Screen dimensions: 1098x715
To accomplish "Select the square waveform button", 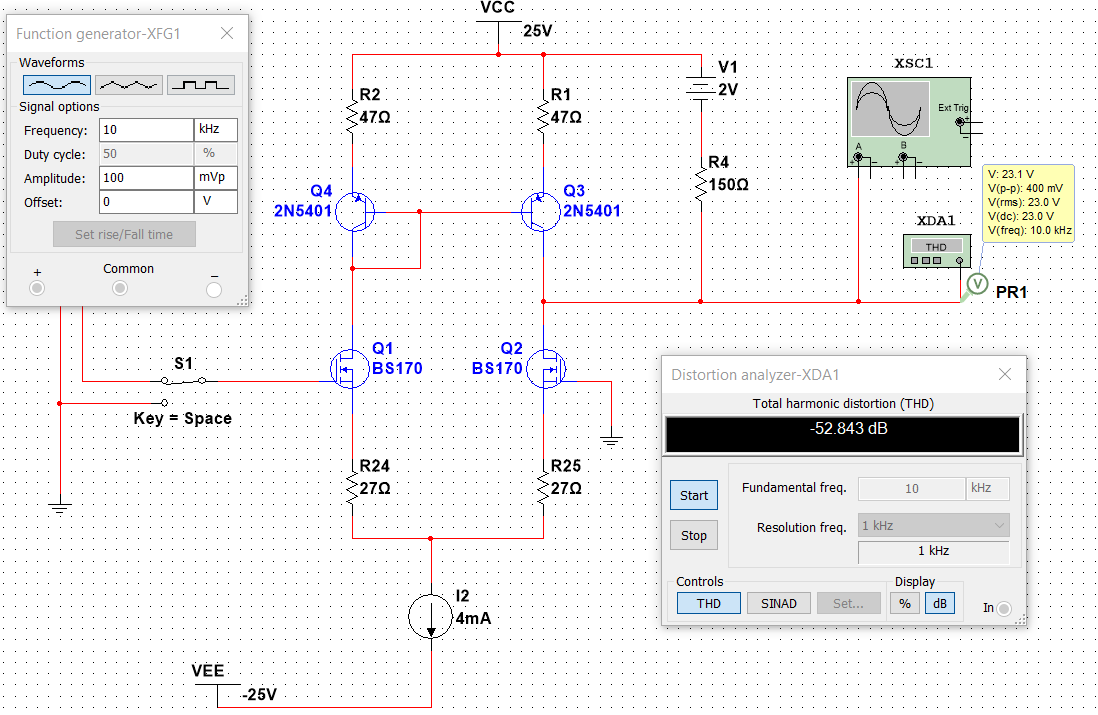I will (201, 85).
